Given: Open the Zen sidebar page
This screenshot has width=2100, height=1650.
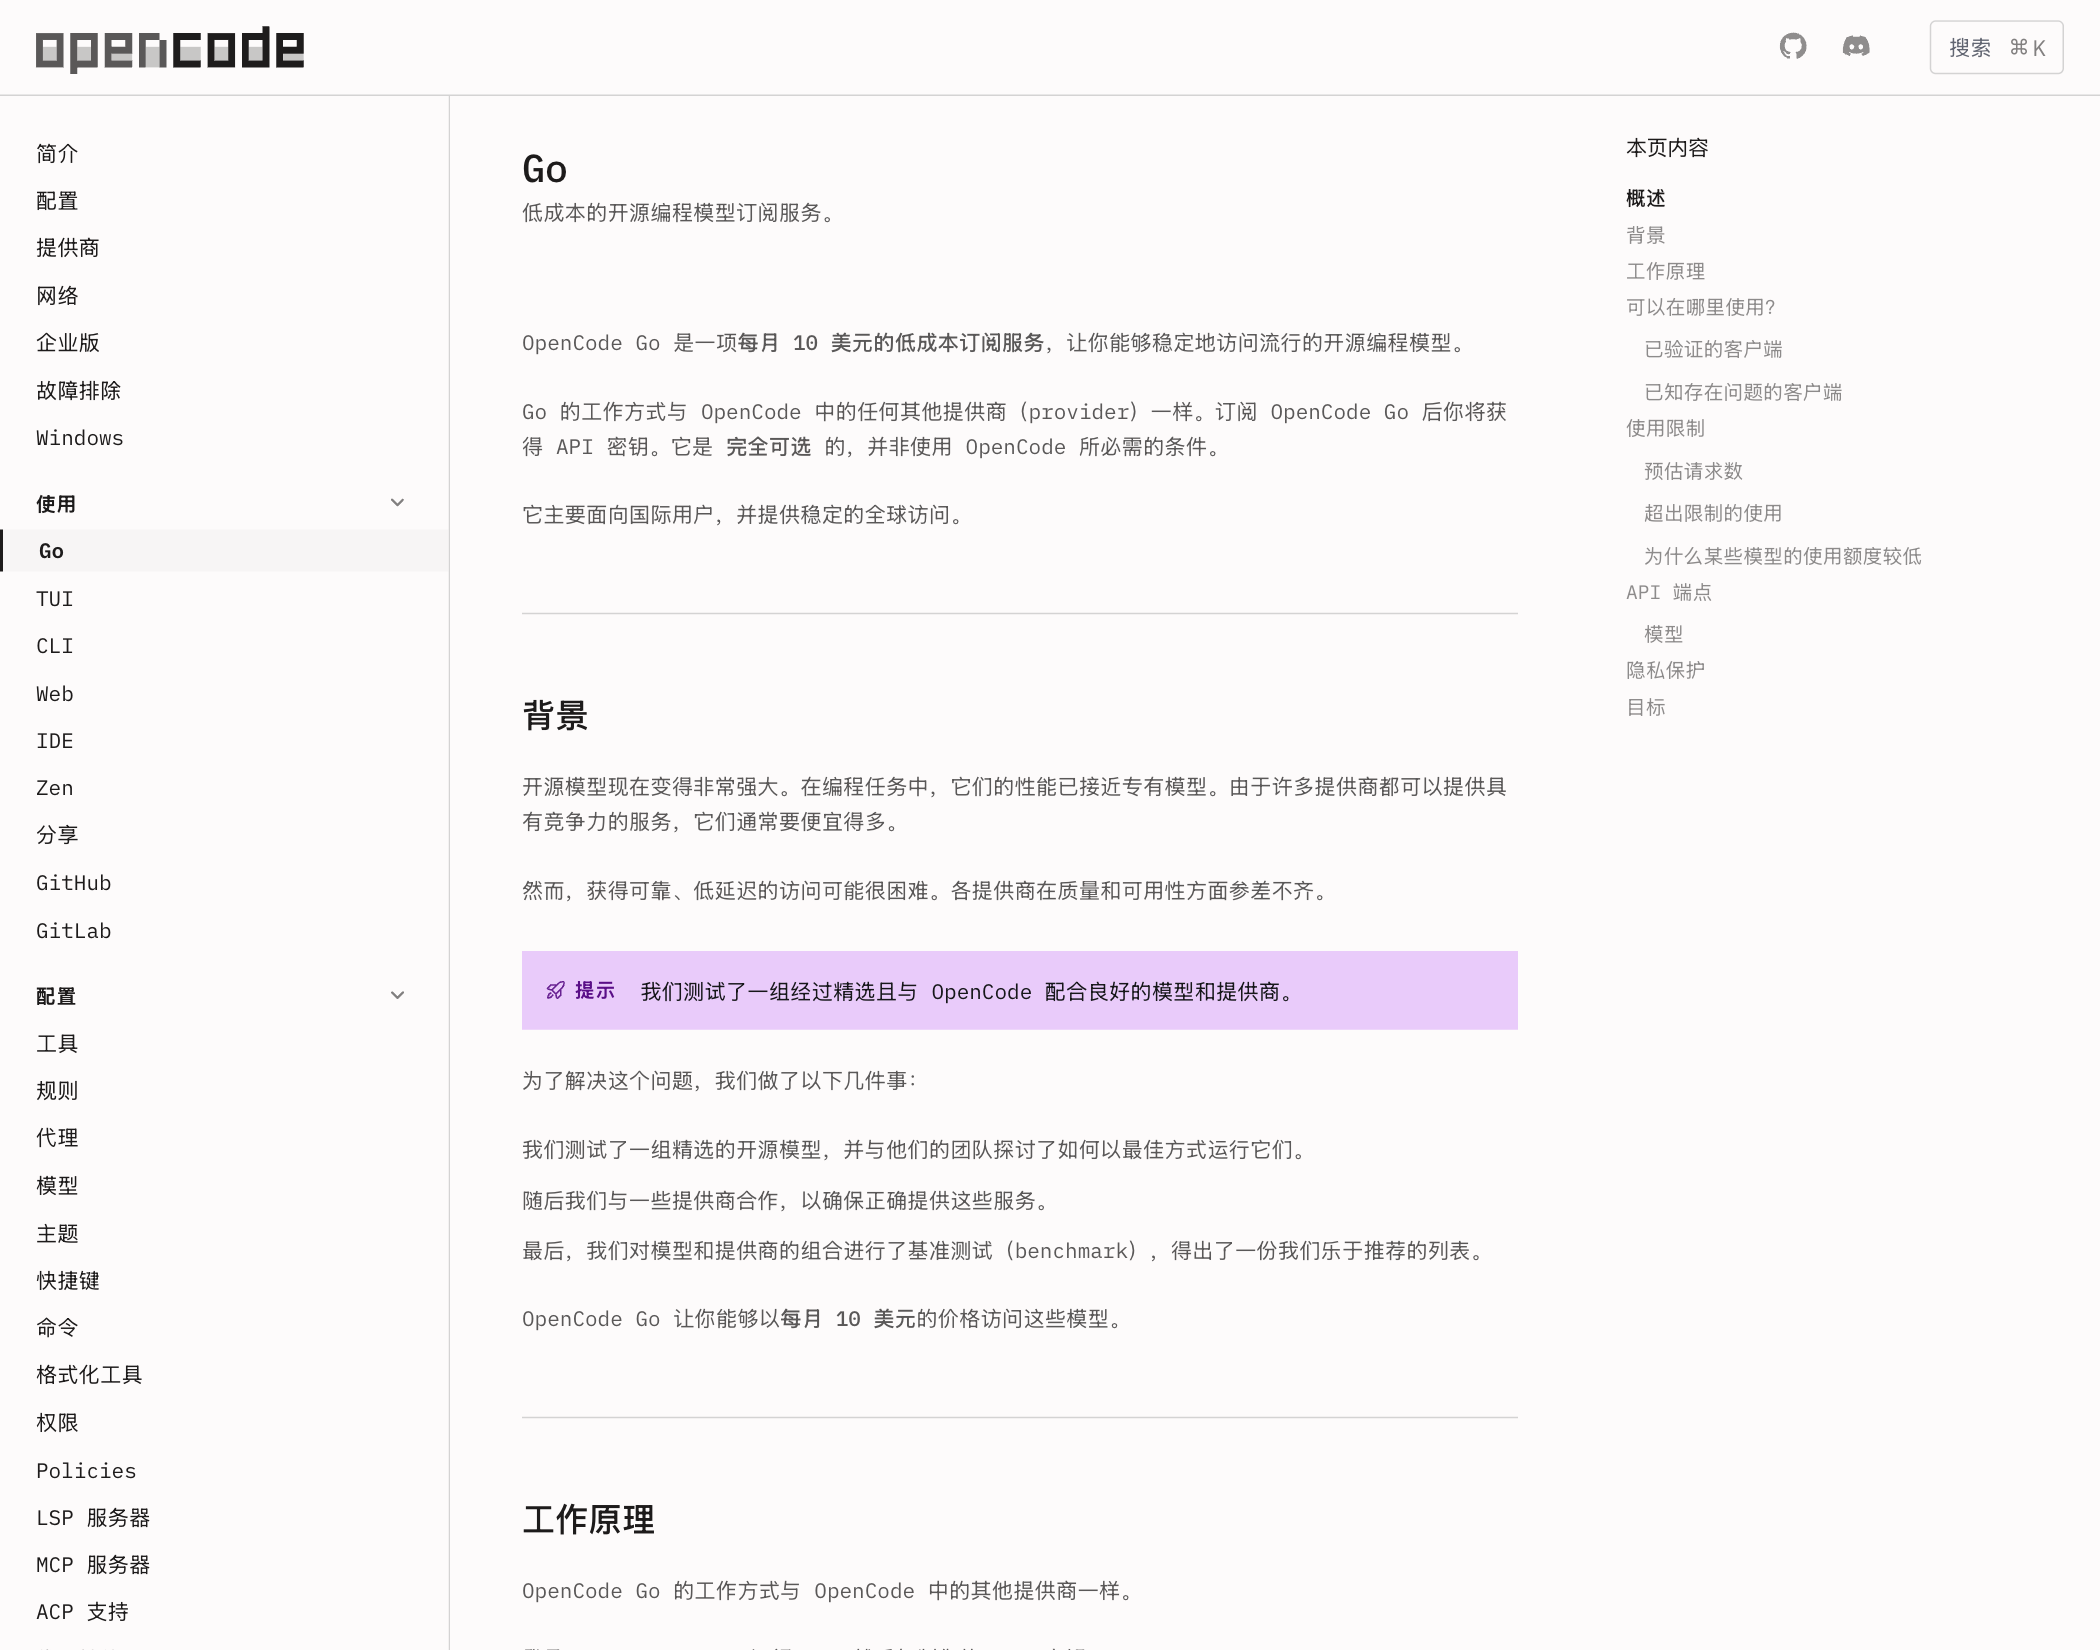Looking at the screenshot, I should pos(55,788).
